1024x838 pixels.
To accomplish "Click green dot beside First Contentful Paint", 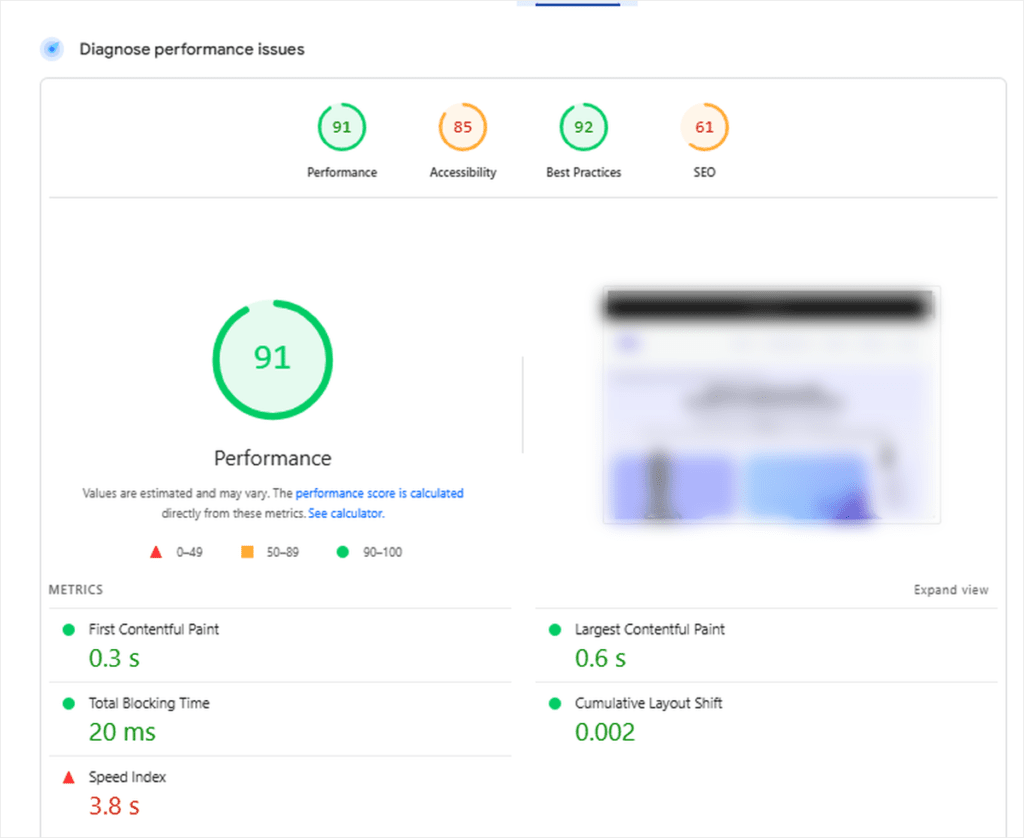I will pyautogui.click(x=69, y=630).
